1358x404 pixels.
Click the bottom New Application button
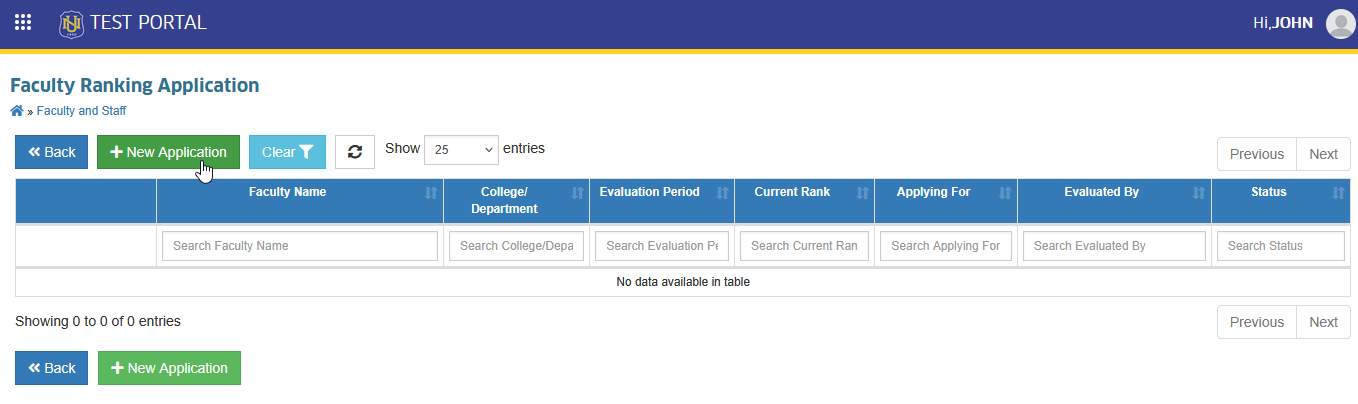pyautogui.click(x=169, y=368)
